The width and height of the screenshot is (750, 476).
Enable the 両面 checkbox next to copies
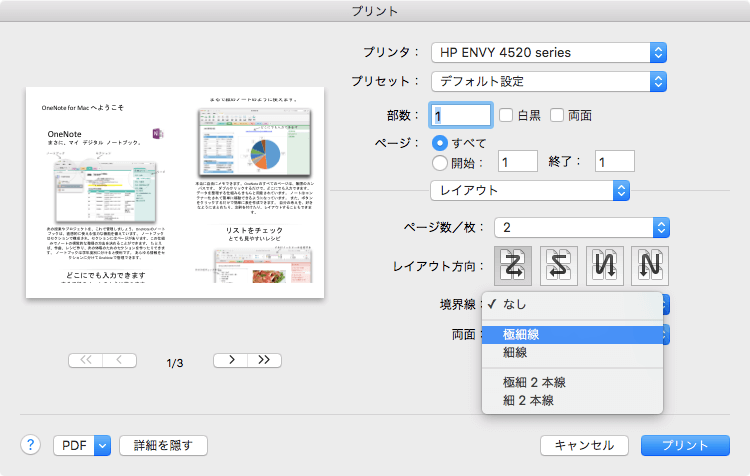coord(557,115)
